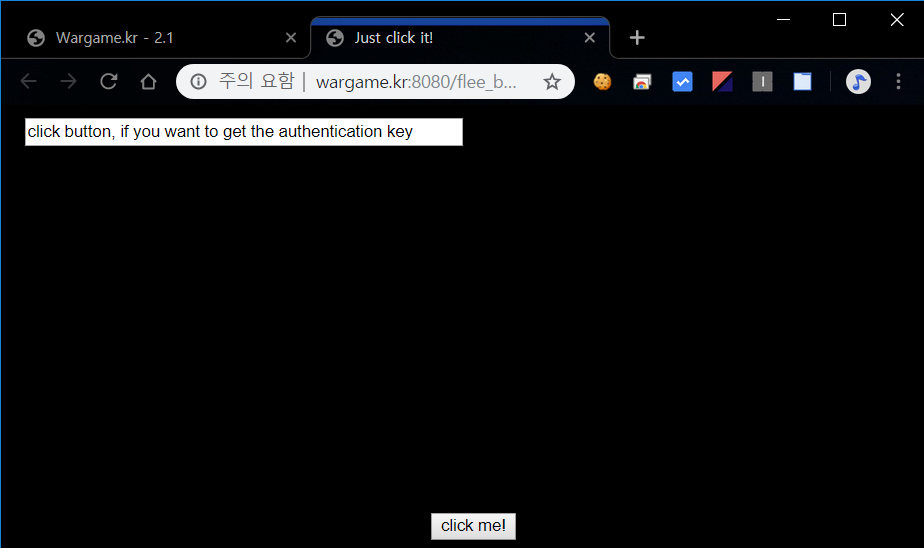This screenshot has width=924, height=548.
Task: Open the gray square extension icon
Action: click(x=763, y=81)
